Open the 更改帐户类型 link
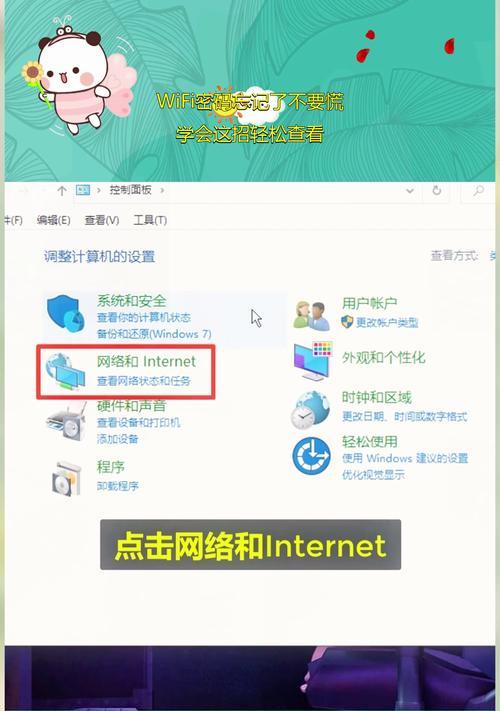The height and width of the screenshot is (711, 500). [387, 322]
